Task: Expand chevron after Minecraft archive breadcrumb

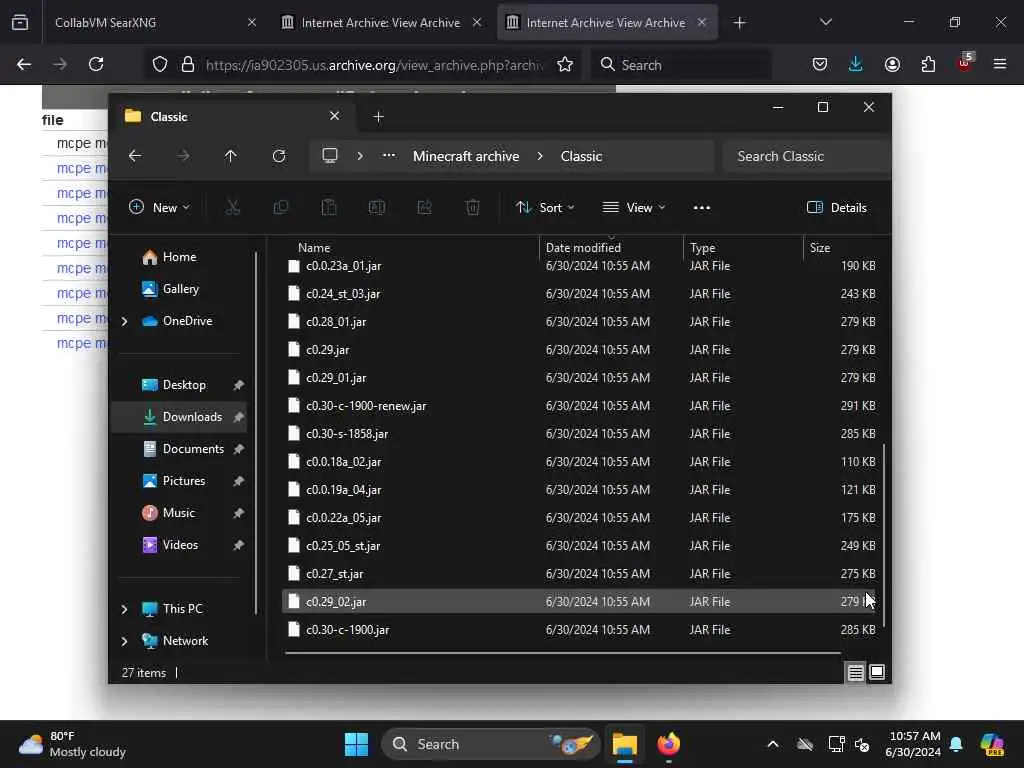Action: click(540, 156)
